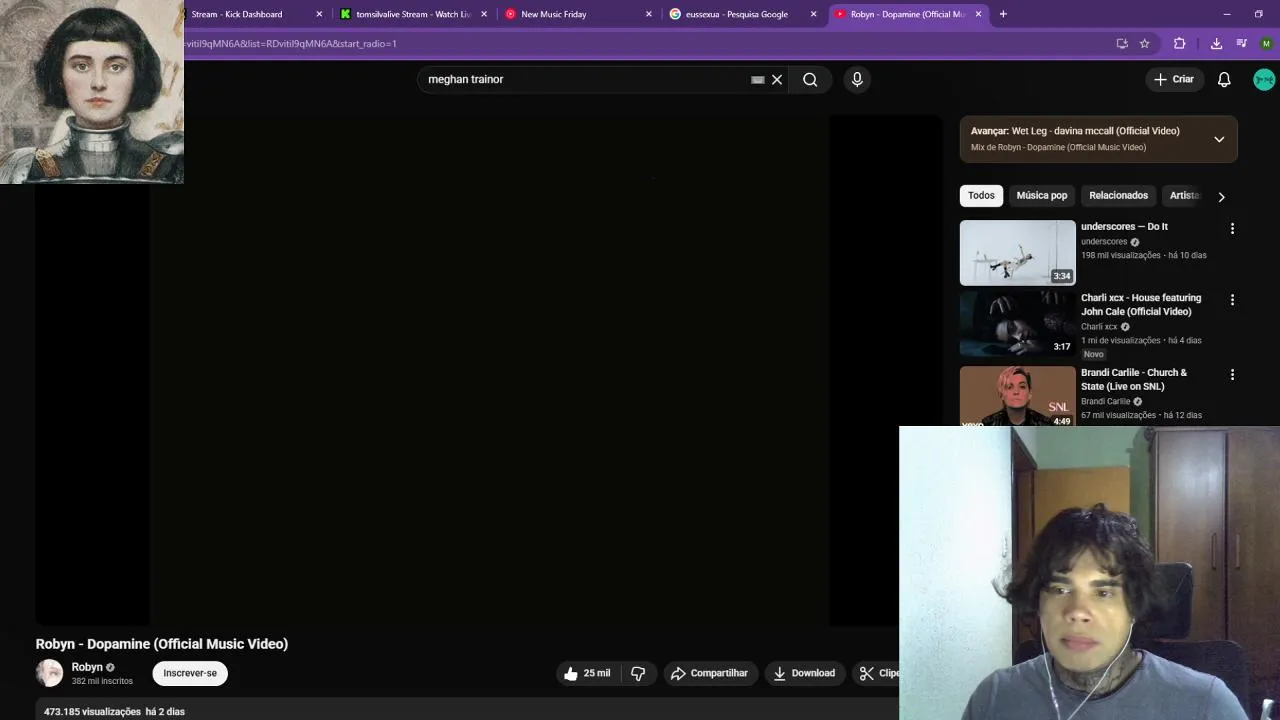This screenshot has width=1280, height=720.
Task: Open title Charli xcx - House featuring John Cale
Action: 1141,305
